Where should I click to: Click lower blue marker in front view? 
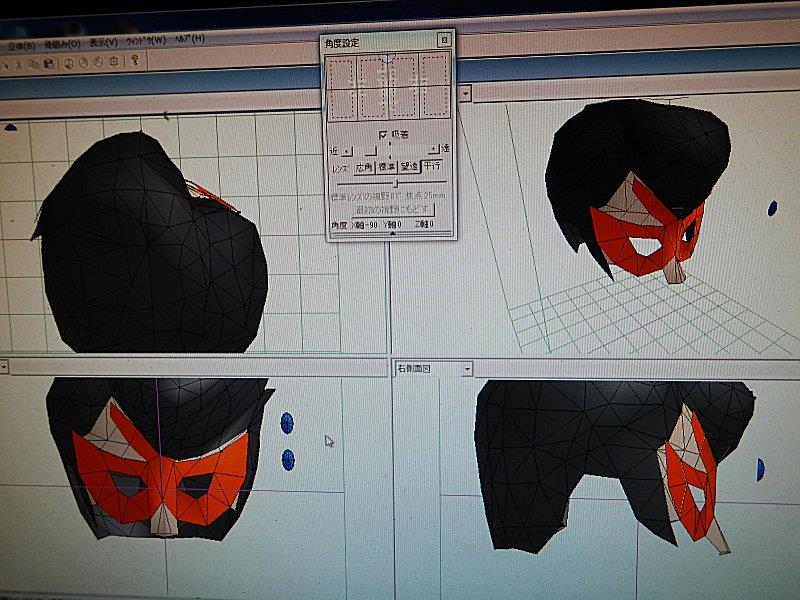[x=288, y=460]
